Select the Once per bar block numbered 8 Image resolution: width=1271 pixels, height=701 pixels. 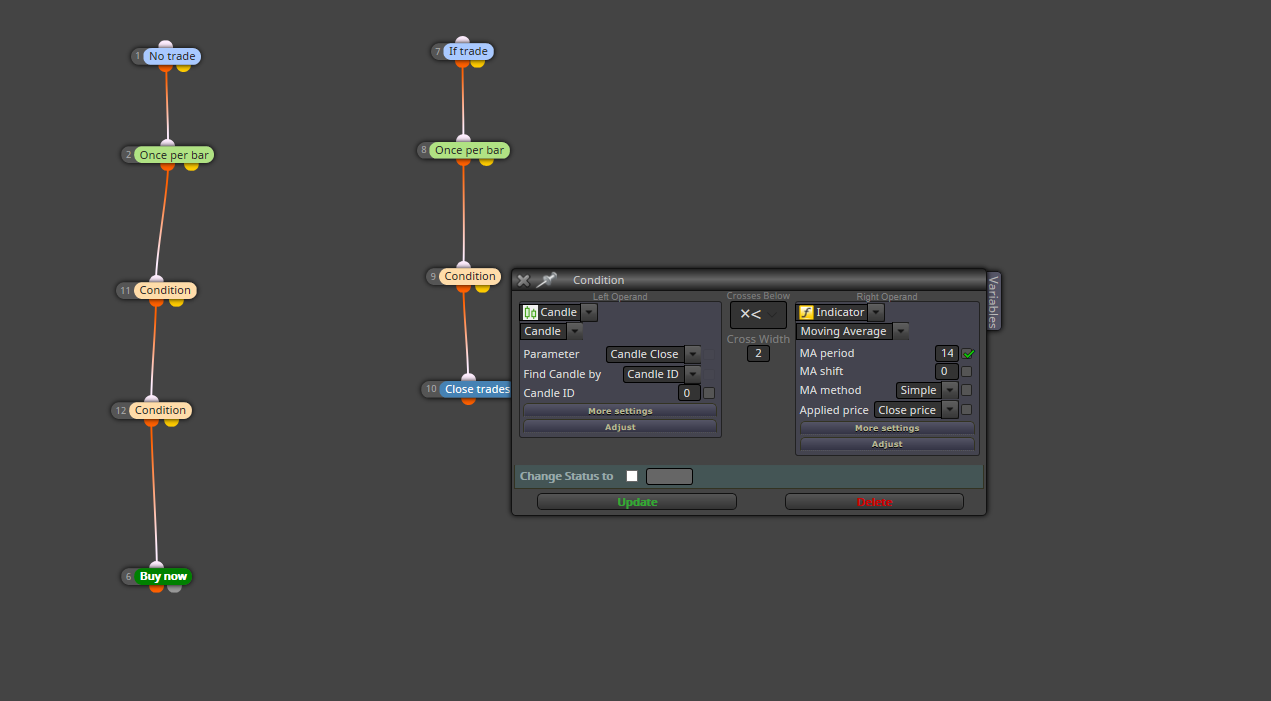469,150
